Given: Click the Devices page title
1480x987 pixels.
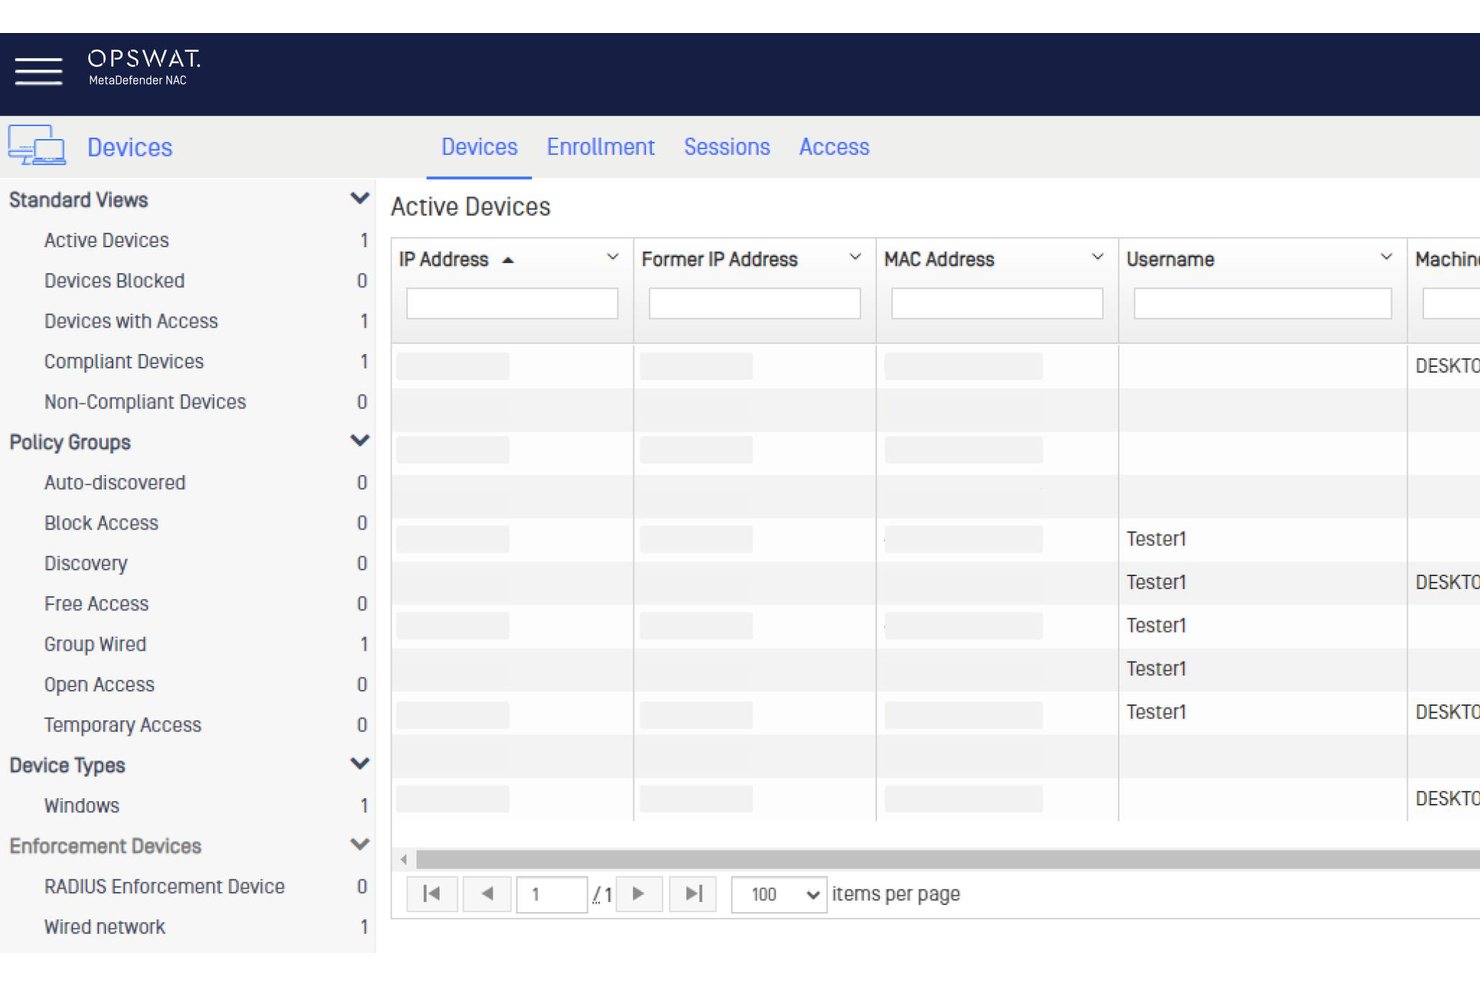Looking at the screenshot, I should pyautogui.click(x=130, y=148).
